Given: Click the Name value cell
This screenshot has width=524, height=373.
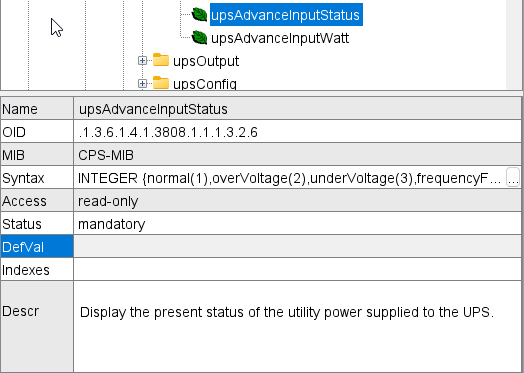Looking at the screenshot, I should pyautogui.click(x=297, y=109).
